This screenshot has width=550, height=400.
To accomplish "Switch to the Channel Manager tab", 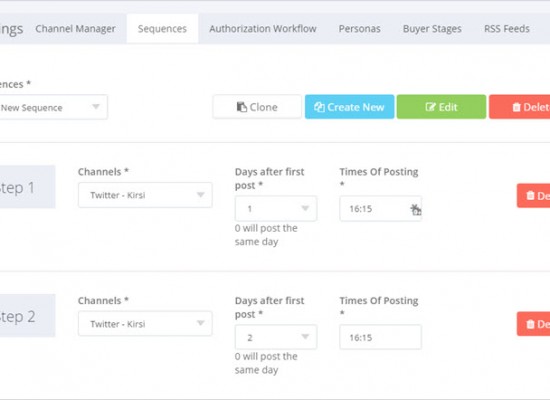I will click(75, 29).
